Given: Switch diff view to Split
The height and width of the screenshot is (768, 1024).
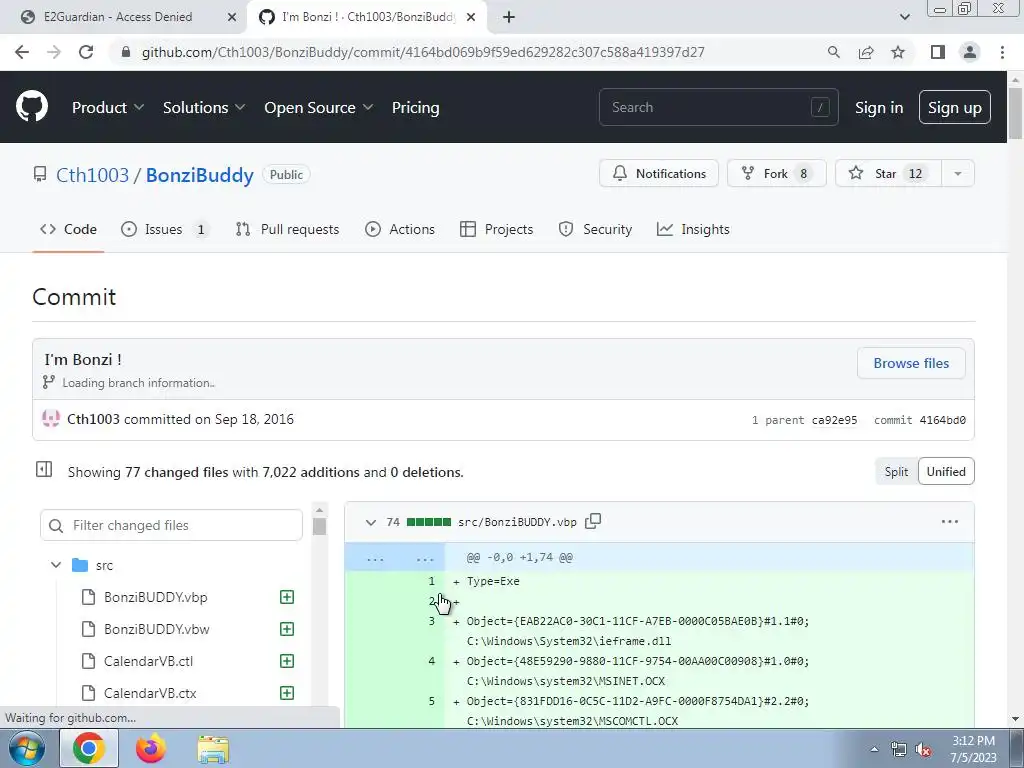Looking at the screenshot, I should 896,472.
